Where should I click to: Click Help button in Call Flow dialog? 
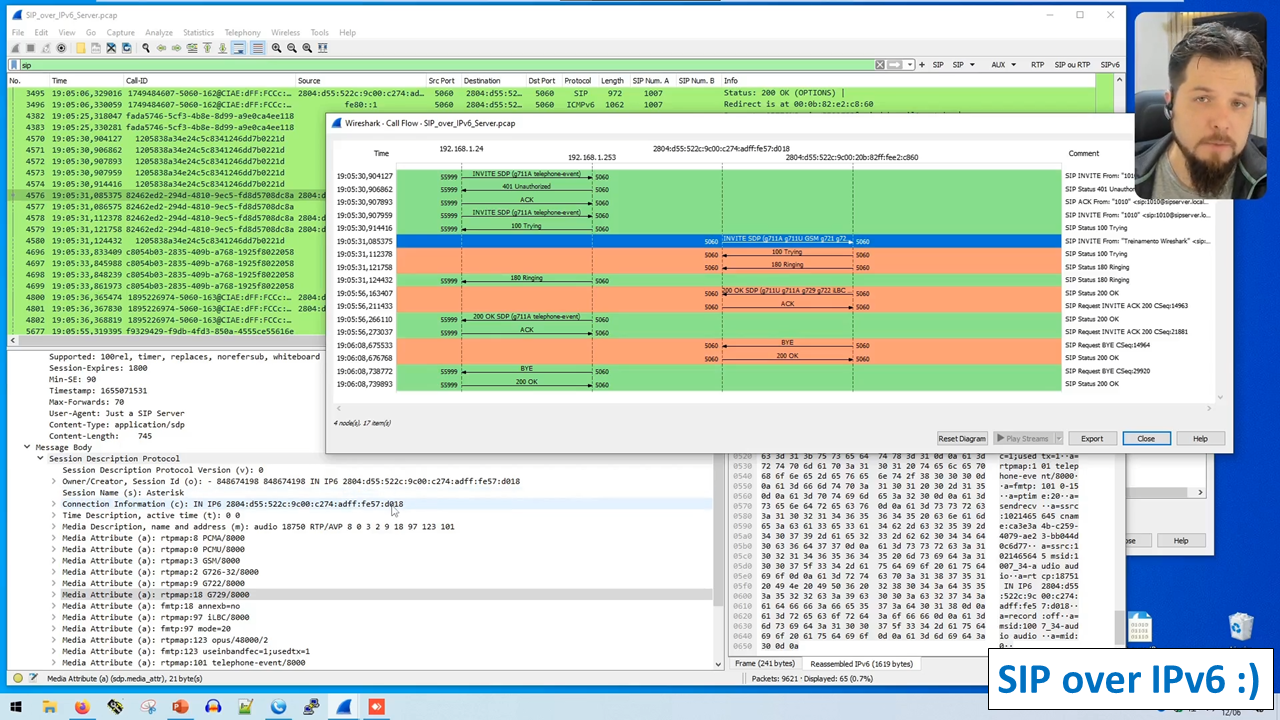pos(1200,439)
